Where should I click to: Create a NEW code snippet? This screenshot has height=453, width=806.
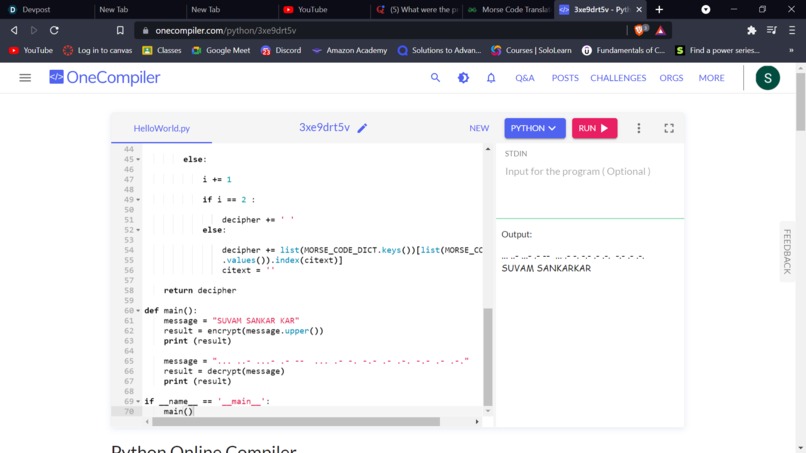tap(479, 128)
